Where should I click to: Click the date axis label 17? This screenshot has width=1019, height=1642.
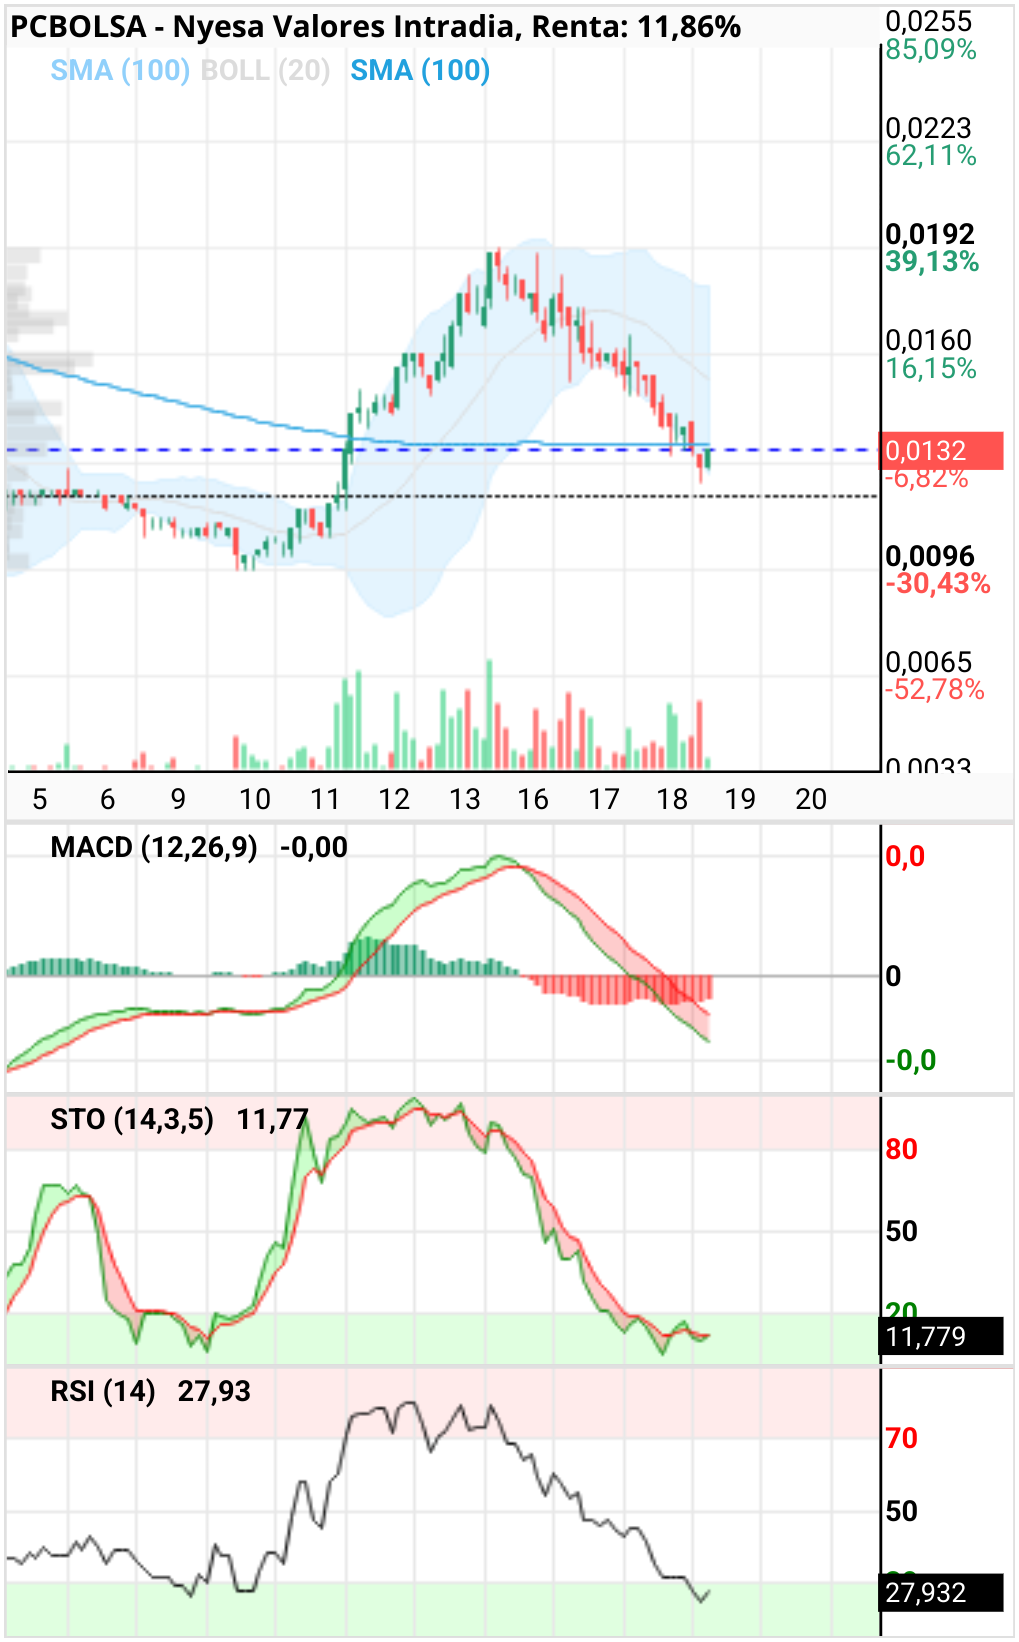(603, 799)
